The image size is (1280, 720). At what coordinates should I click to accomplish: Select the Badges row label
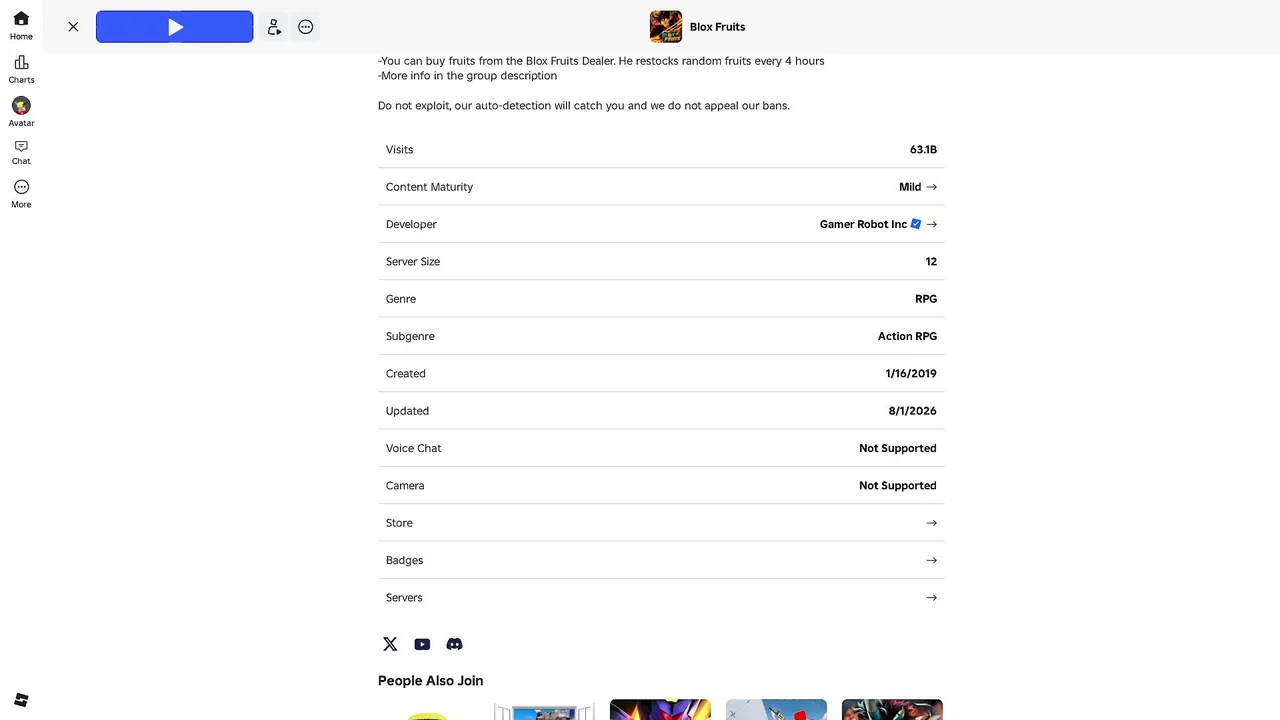[404, 560]
